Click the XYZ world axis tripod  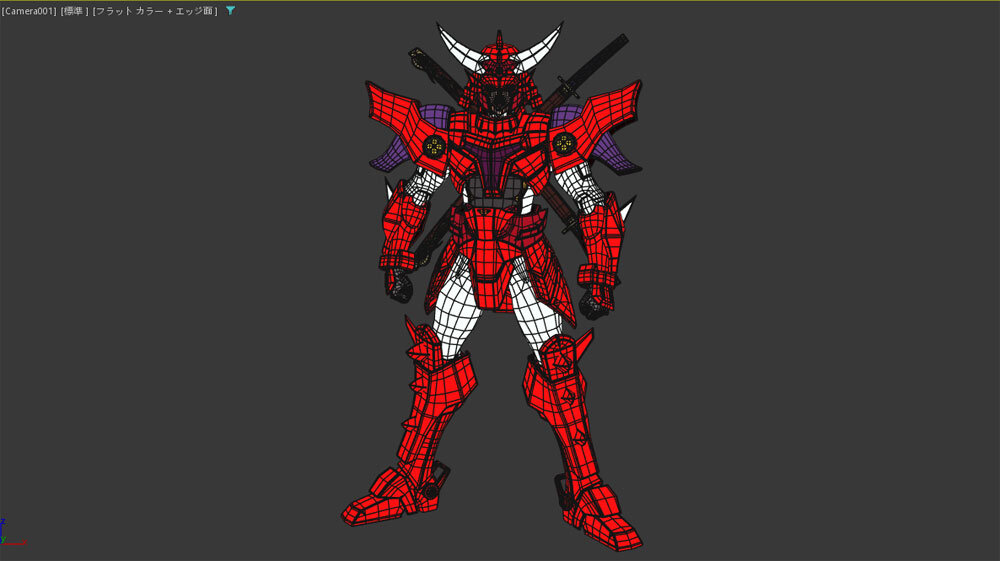coord(5,534)
